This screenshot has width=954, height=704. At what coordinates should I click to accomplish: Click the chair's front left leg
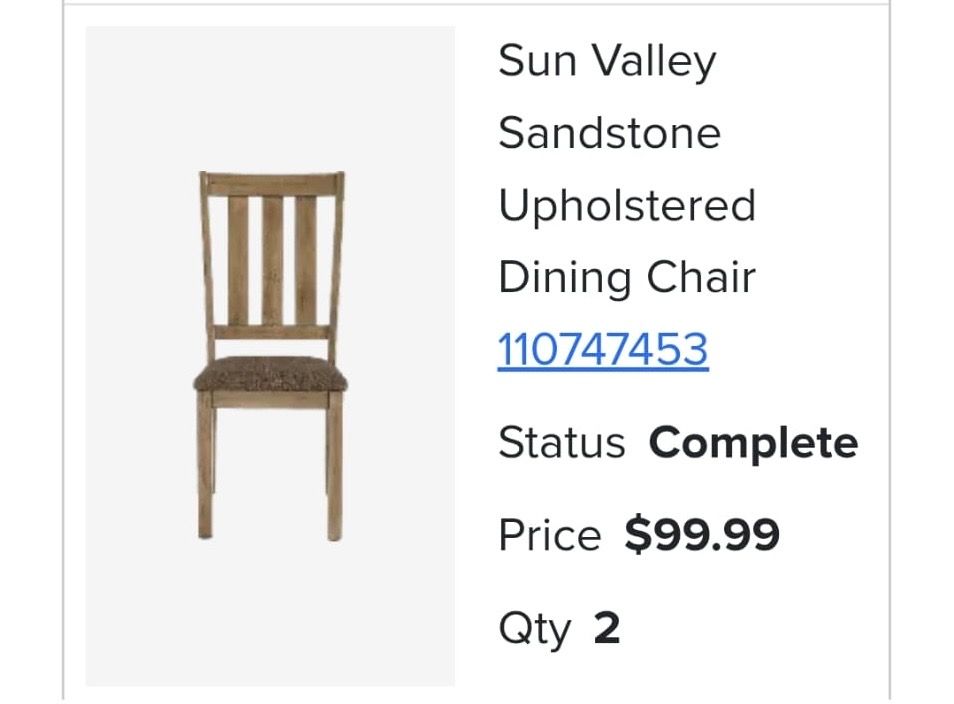click(x=205, y=466)
